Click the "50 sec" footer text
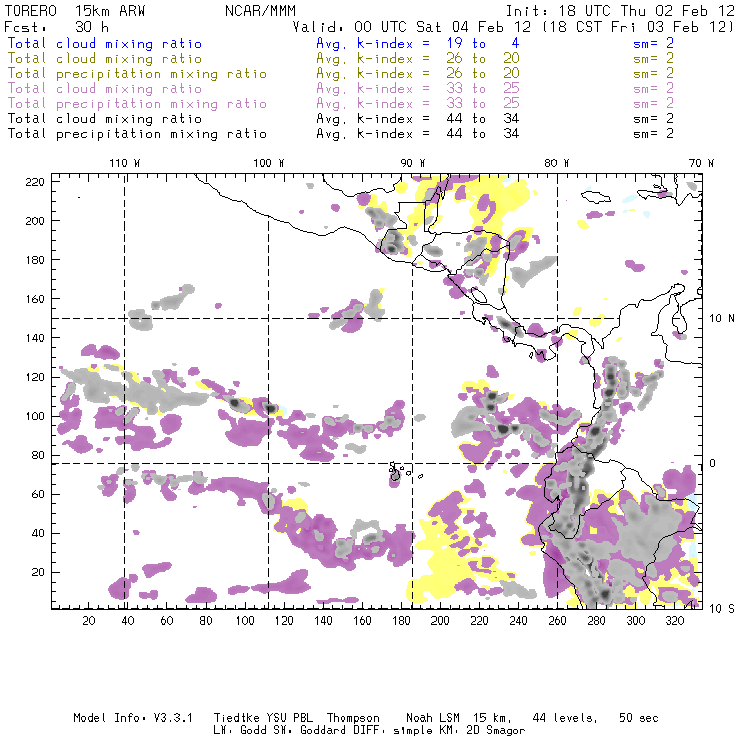This screenshot has width=740, height=740. pyautogui.click(x=639, y=718)
